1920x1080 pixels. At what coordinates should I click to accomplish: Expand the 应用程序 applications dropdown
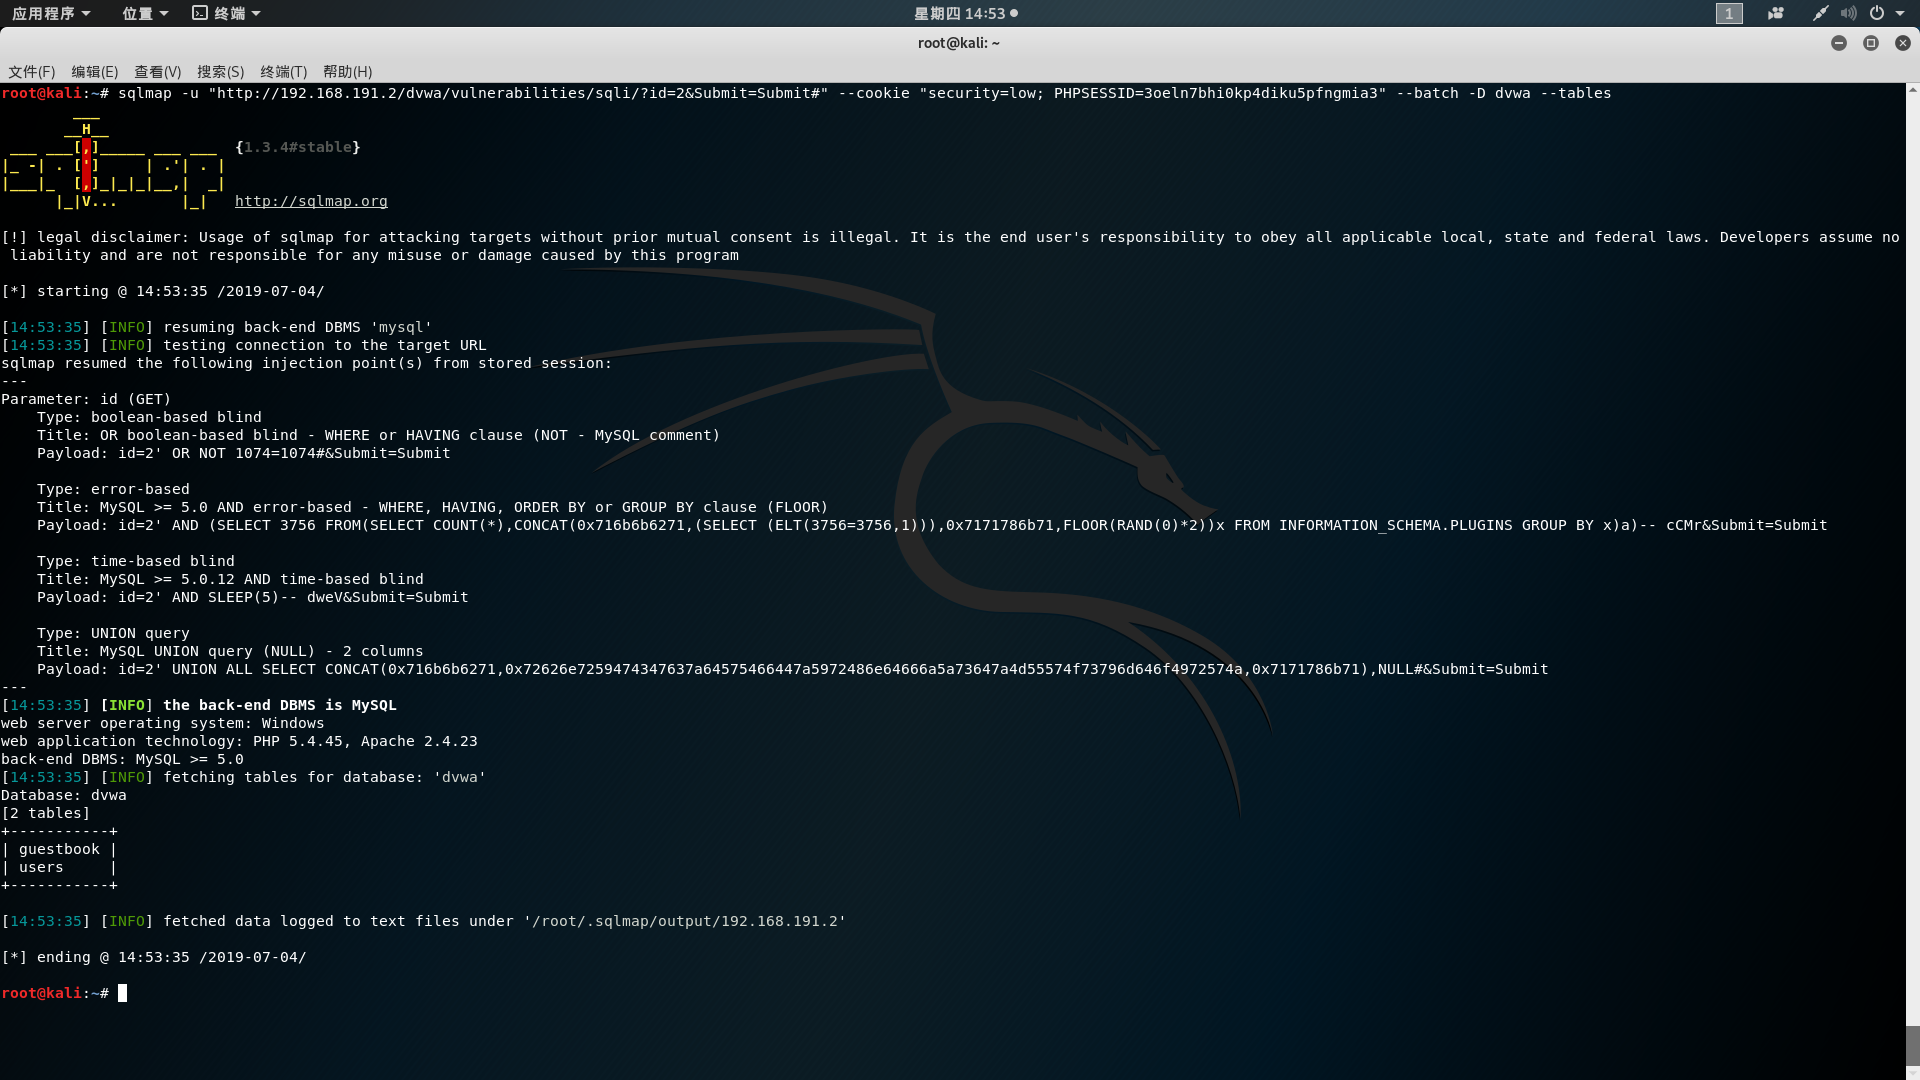coord(51,13)
